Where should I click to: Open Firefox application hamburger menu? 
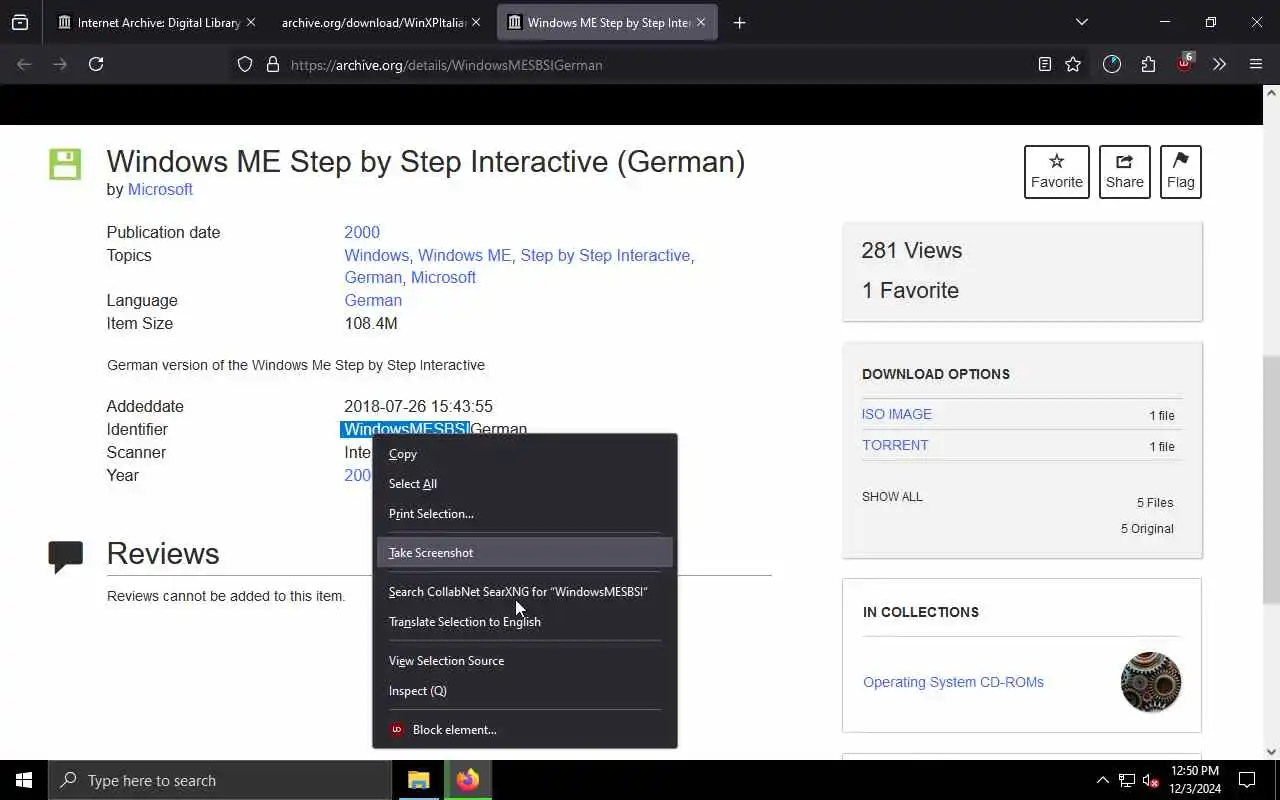tap(1256, 64)
